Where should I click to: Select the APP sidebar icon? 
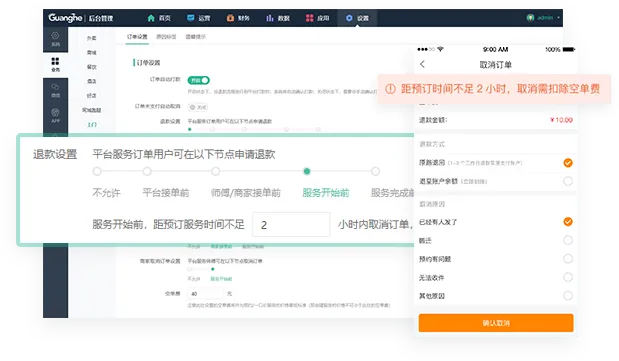click(x=55, y=116)
